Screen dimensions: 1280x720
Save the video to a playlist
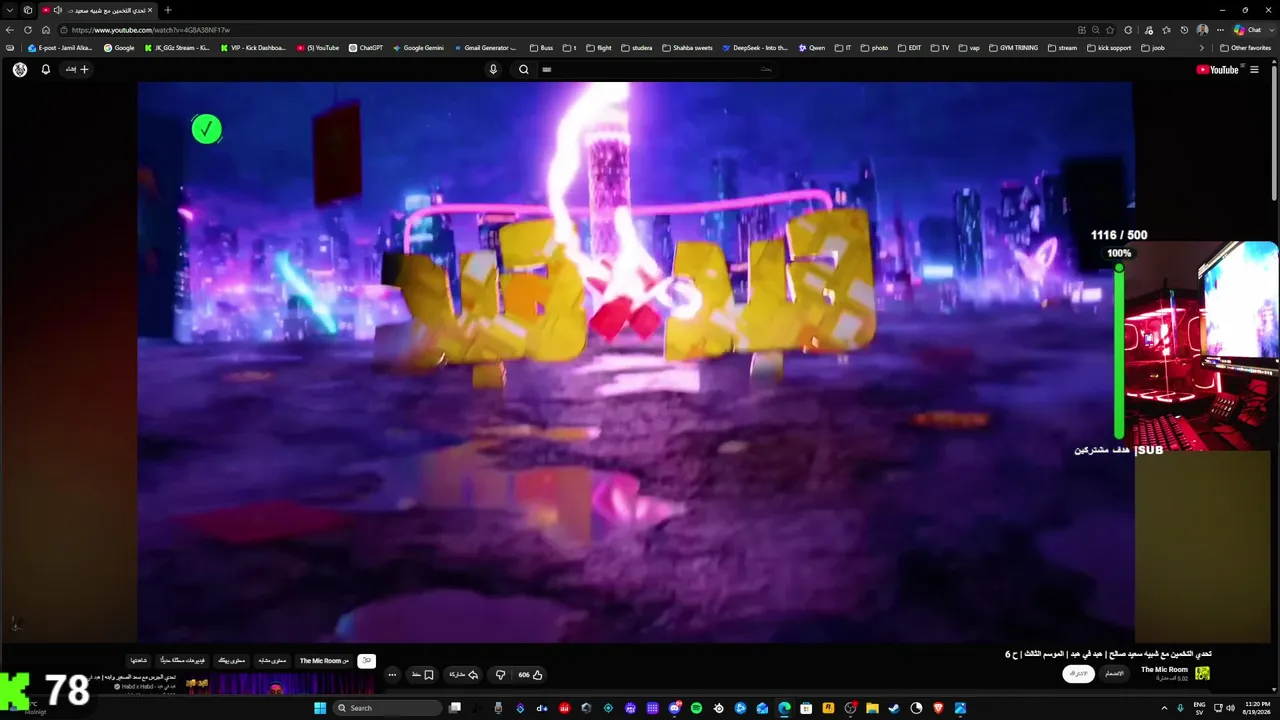click(422, 675)
